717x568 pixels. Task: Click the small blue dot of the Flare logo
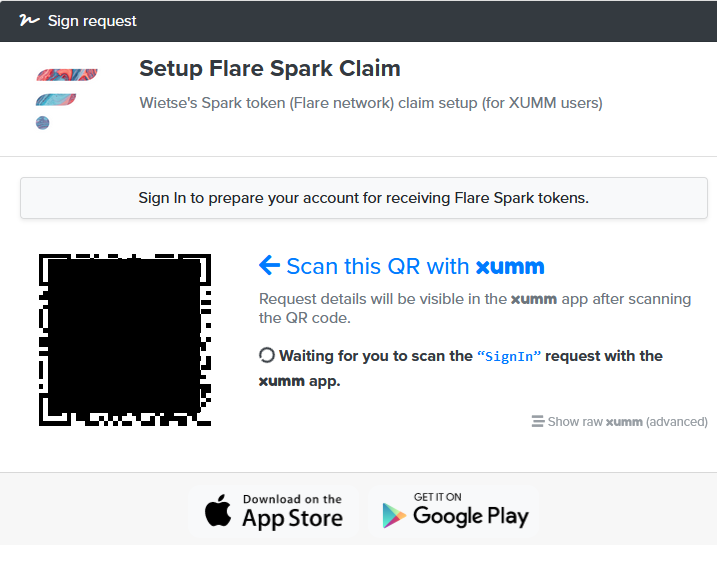tap(43, 123)
